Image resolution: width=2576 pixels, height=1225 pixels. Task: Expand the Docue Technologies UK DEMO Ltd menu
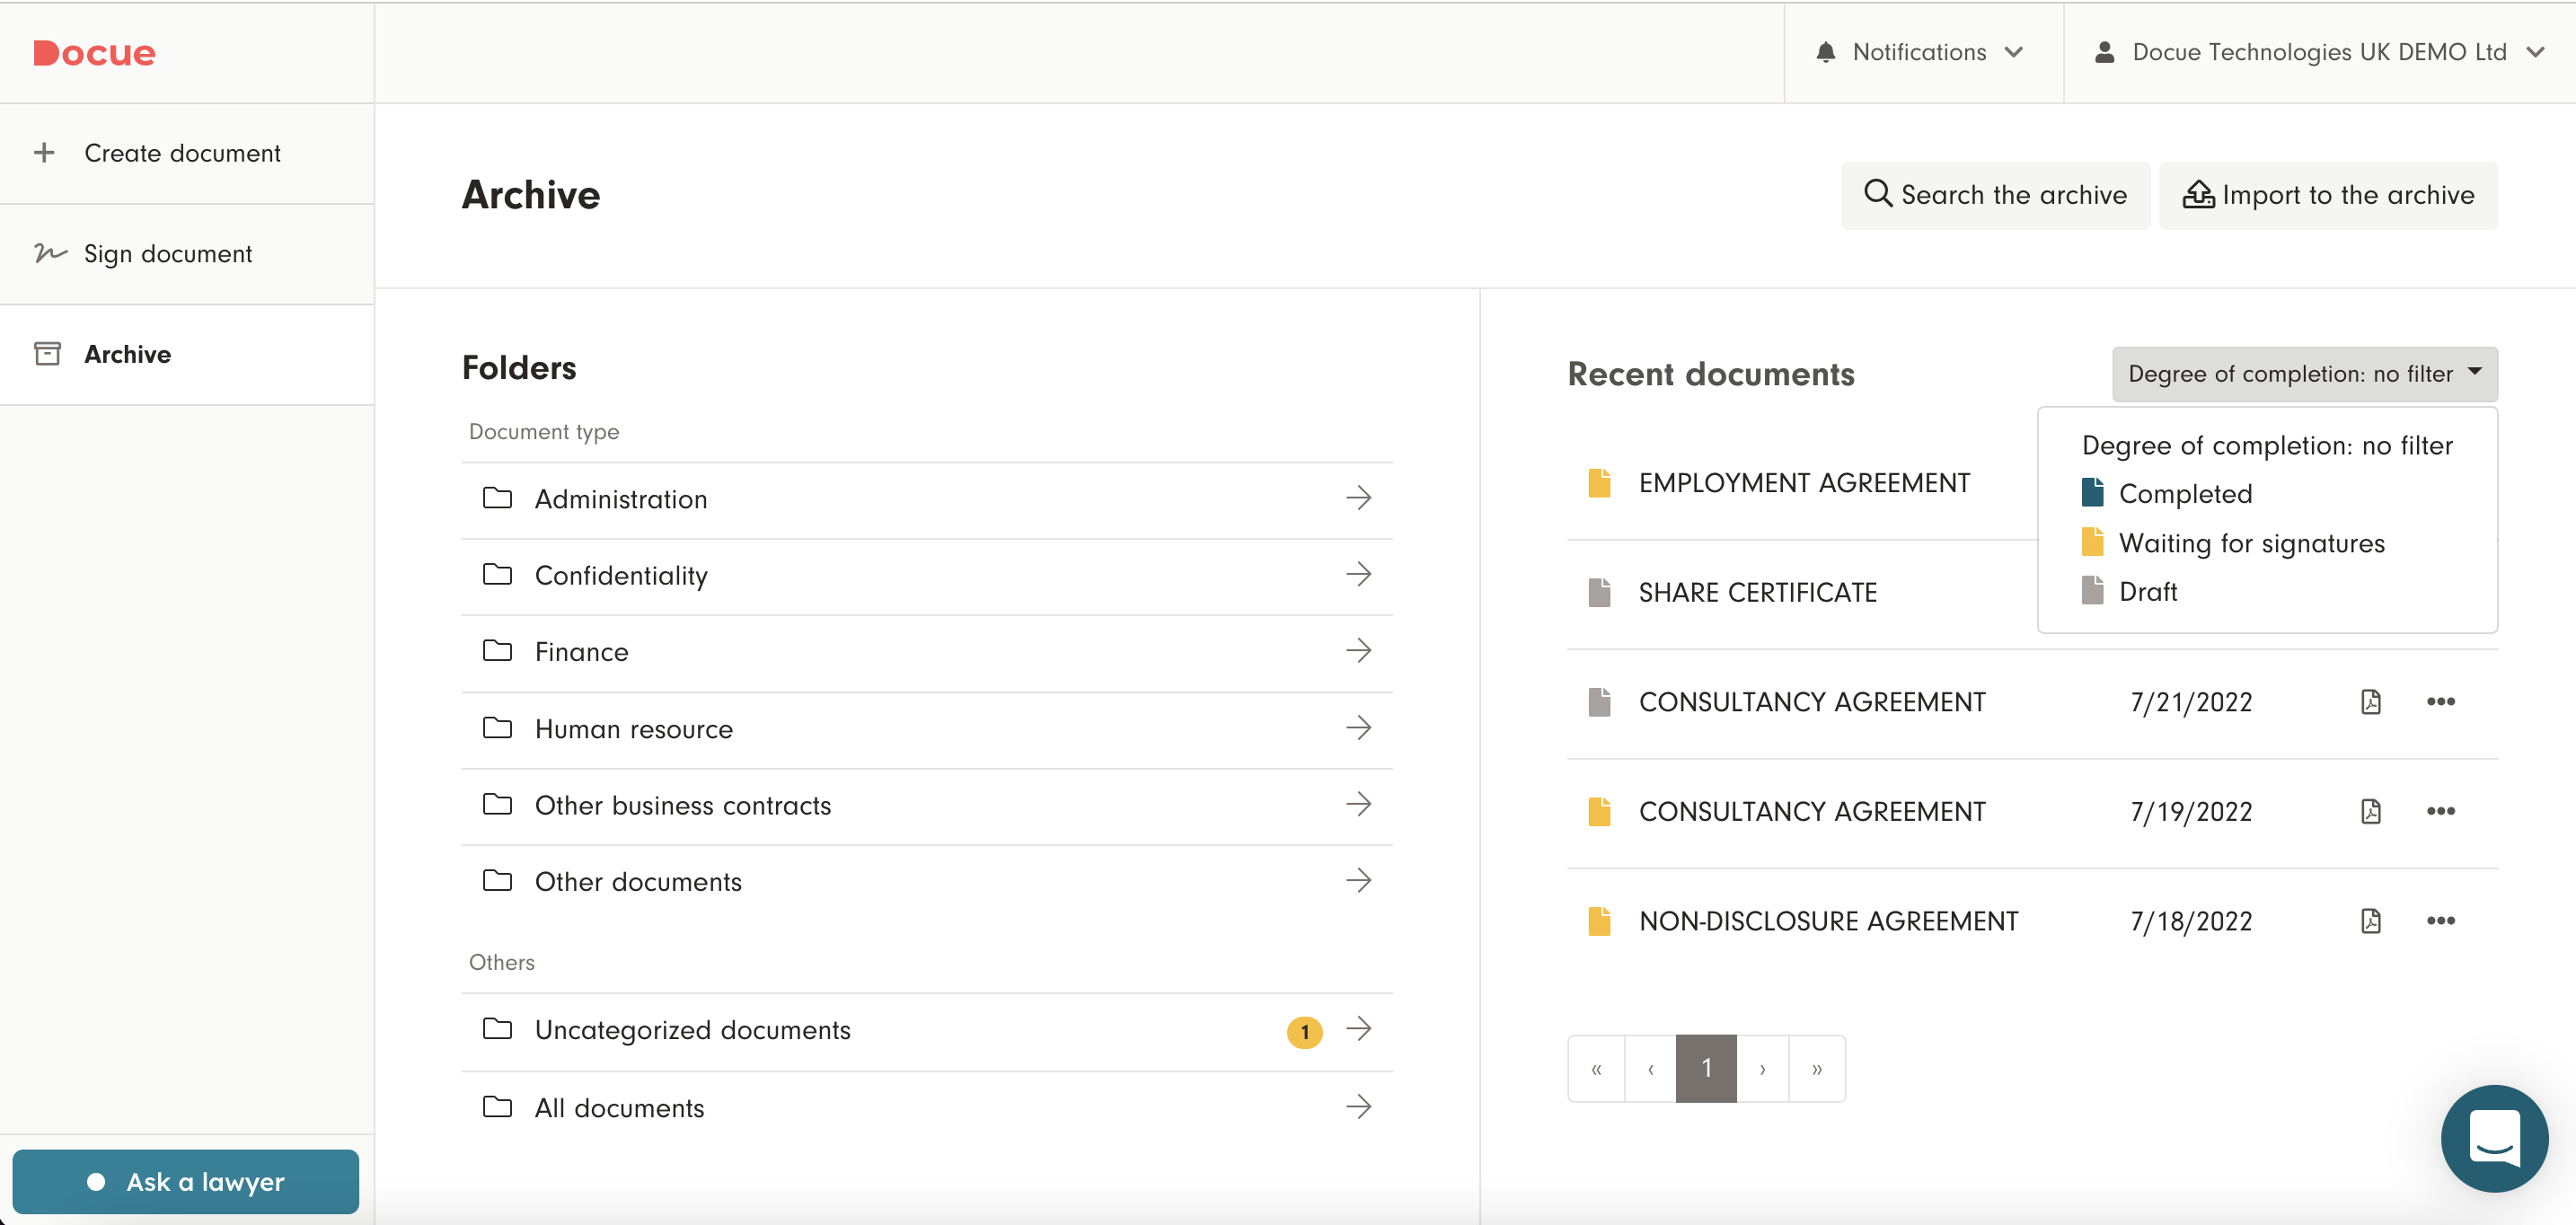[2322, 51]
